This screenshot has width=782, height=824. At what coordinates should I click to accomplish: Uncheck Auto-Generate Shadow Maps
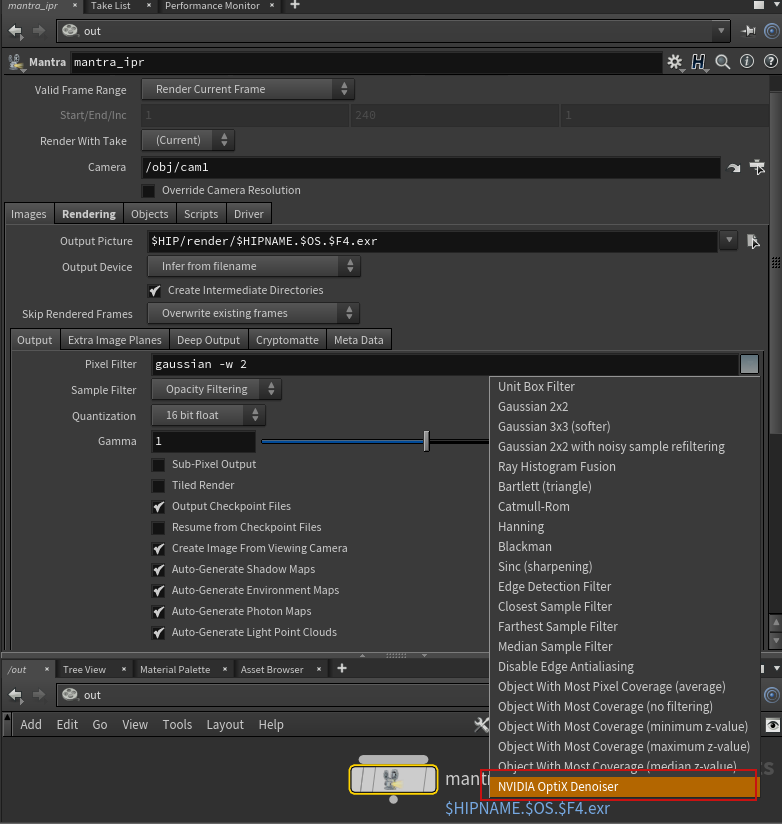click(158, 570)
